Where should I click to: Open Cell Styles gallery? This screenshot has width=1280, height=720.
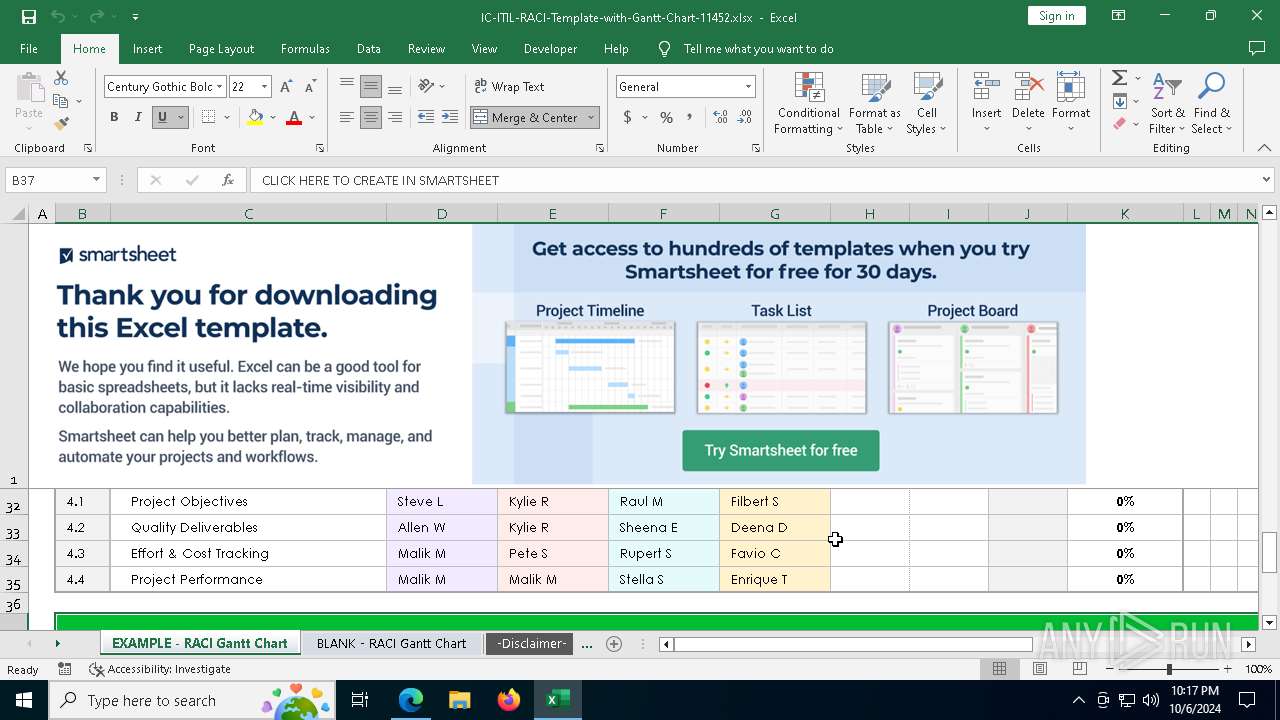[927, 104]
